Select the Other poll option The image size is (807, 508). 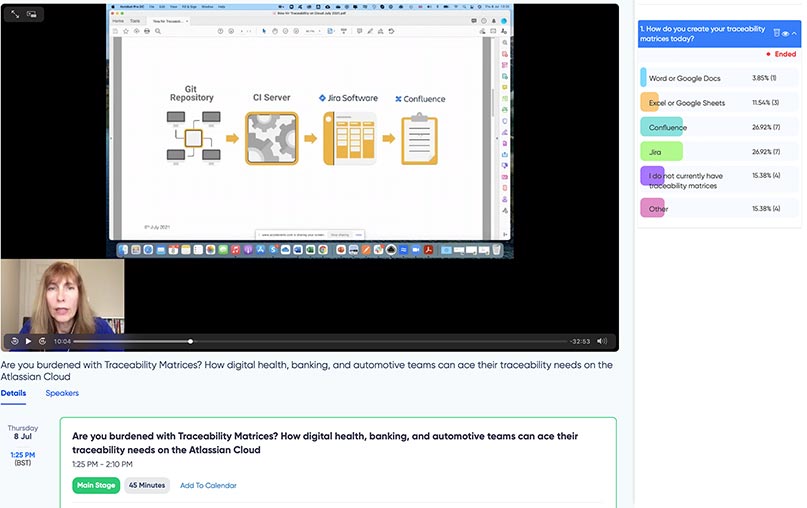(x=719, y=208)
